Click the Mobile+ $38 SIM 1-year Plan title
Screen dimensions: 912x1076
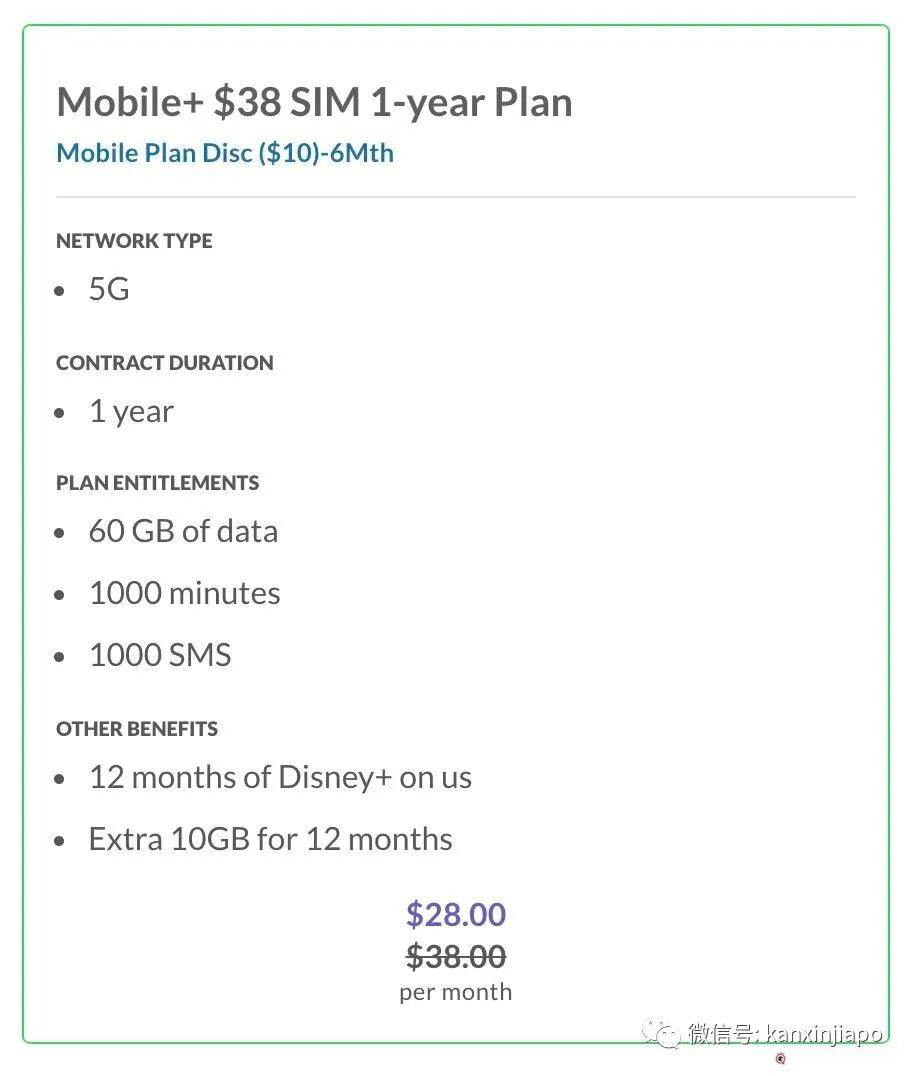pos(314,102)
